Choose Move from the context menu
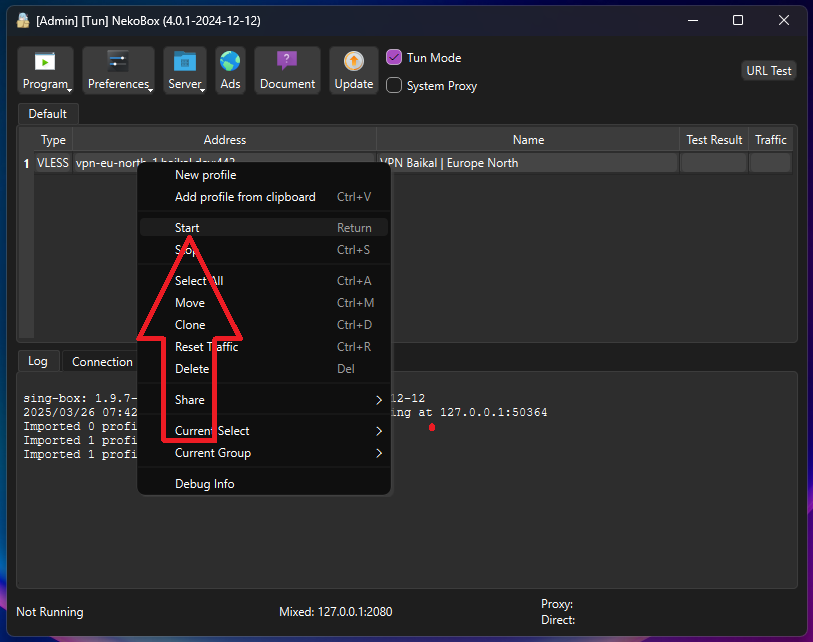The image size is (813, 642). click(x=264, y=303)
